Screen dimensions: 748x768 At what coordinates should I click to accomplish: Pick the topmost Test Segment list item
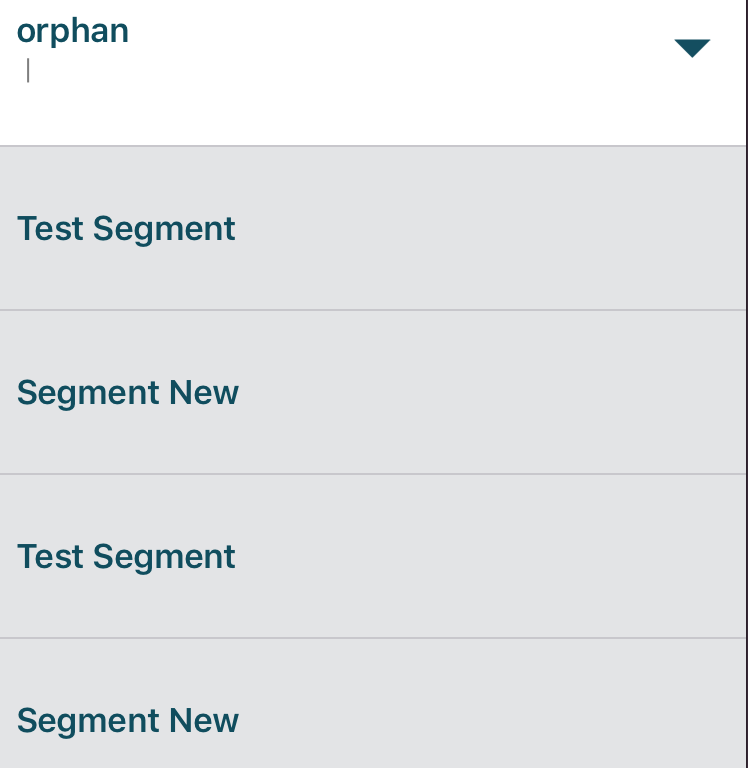pyautogui.click(x=127, y=229)
